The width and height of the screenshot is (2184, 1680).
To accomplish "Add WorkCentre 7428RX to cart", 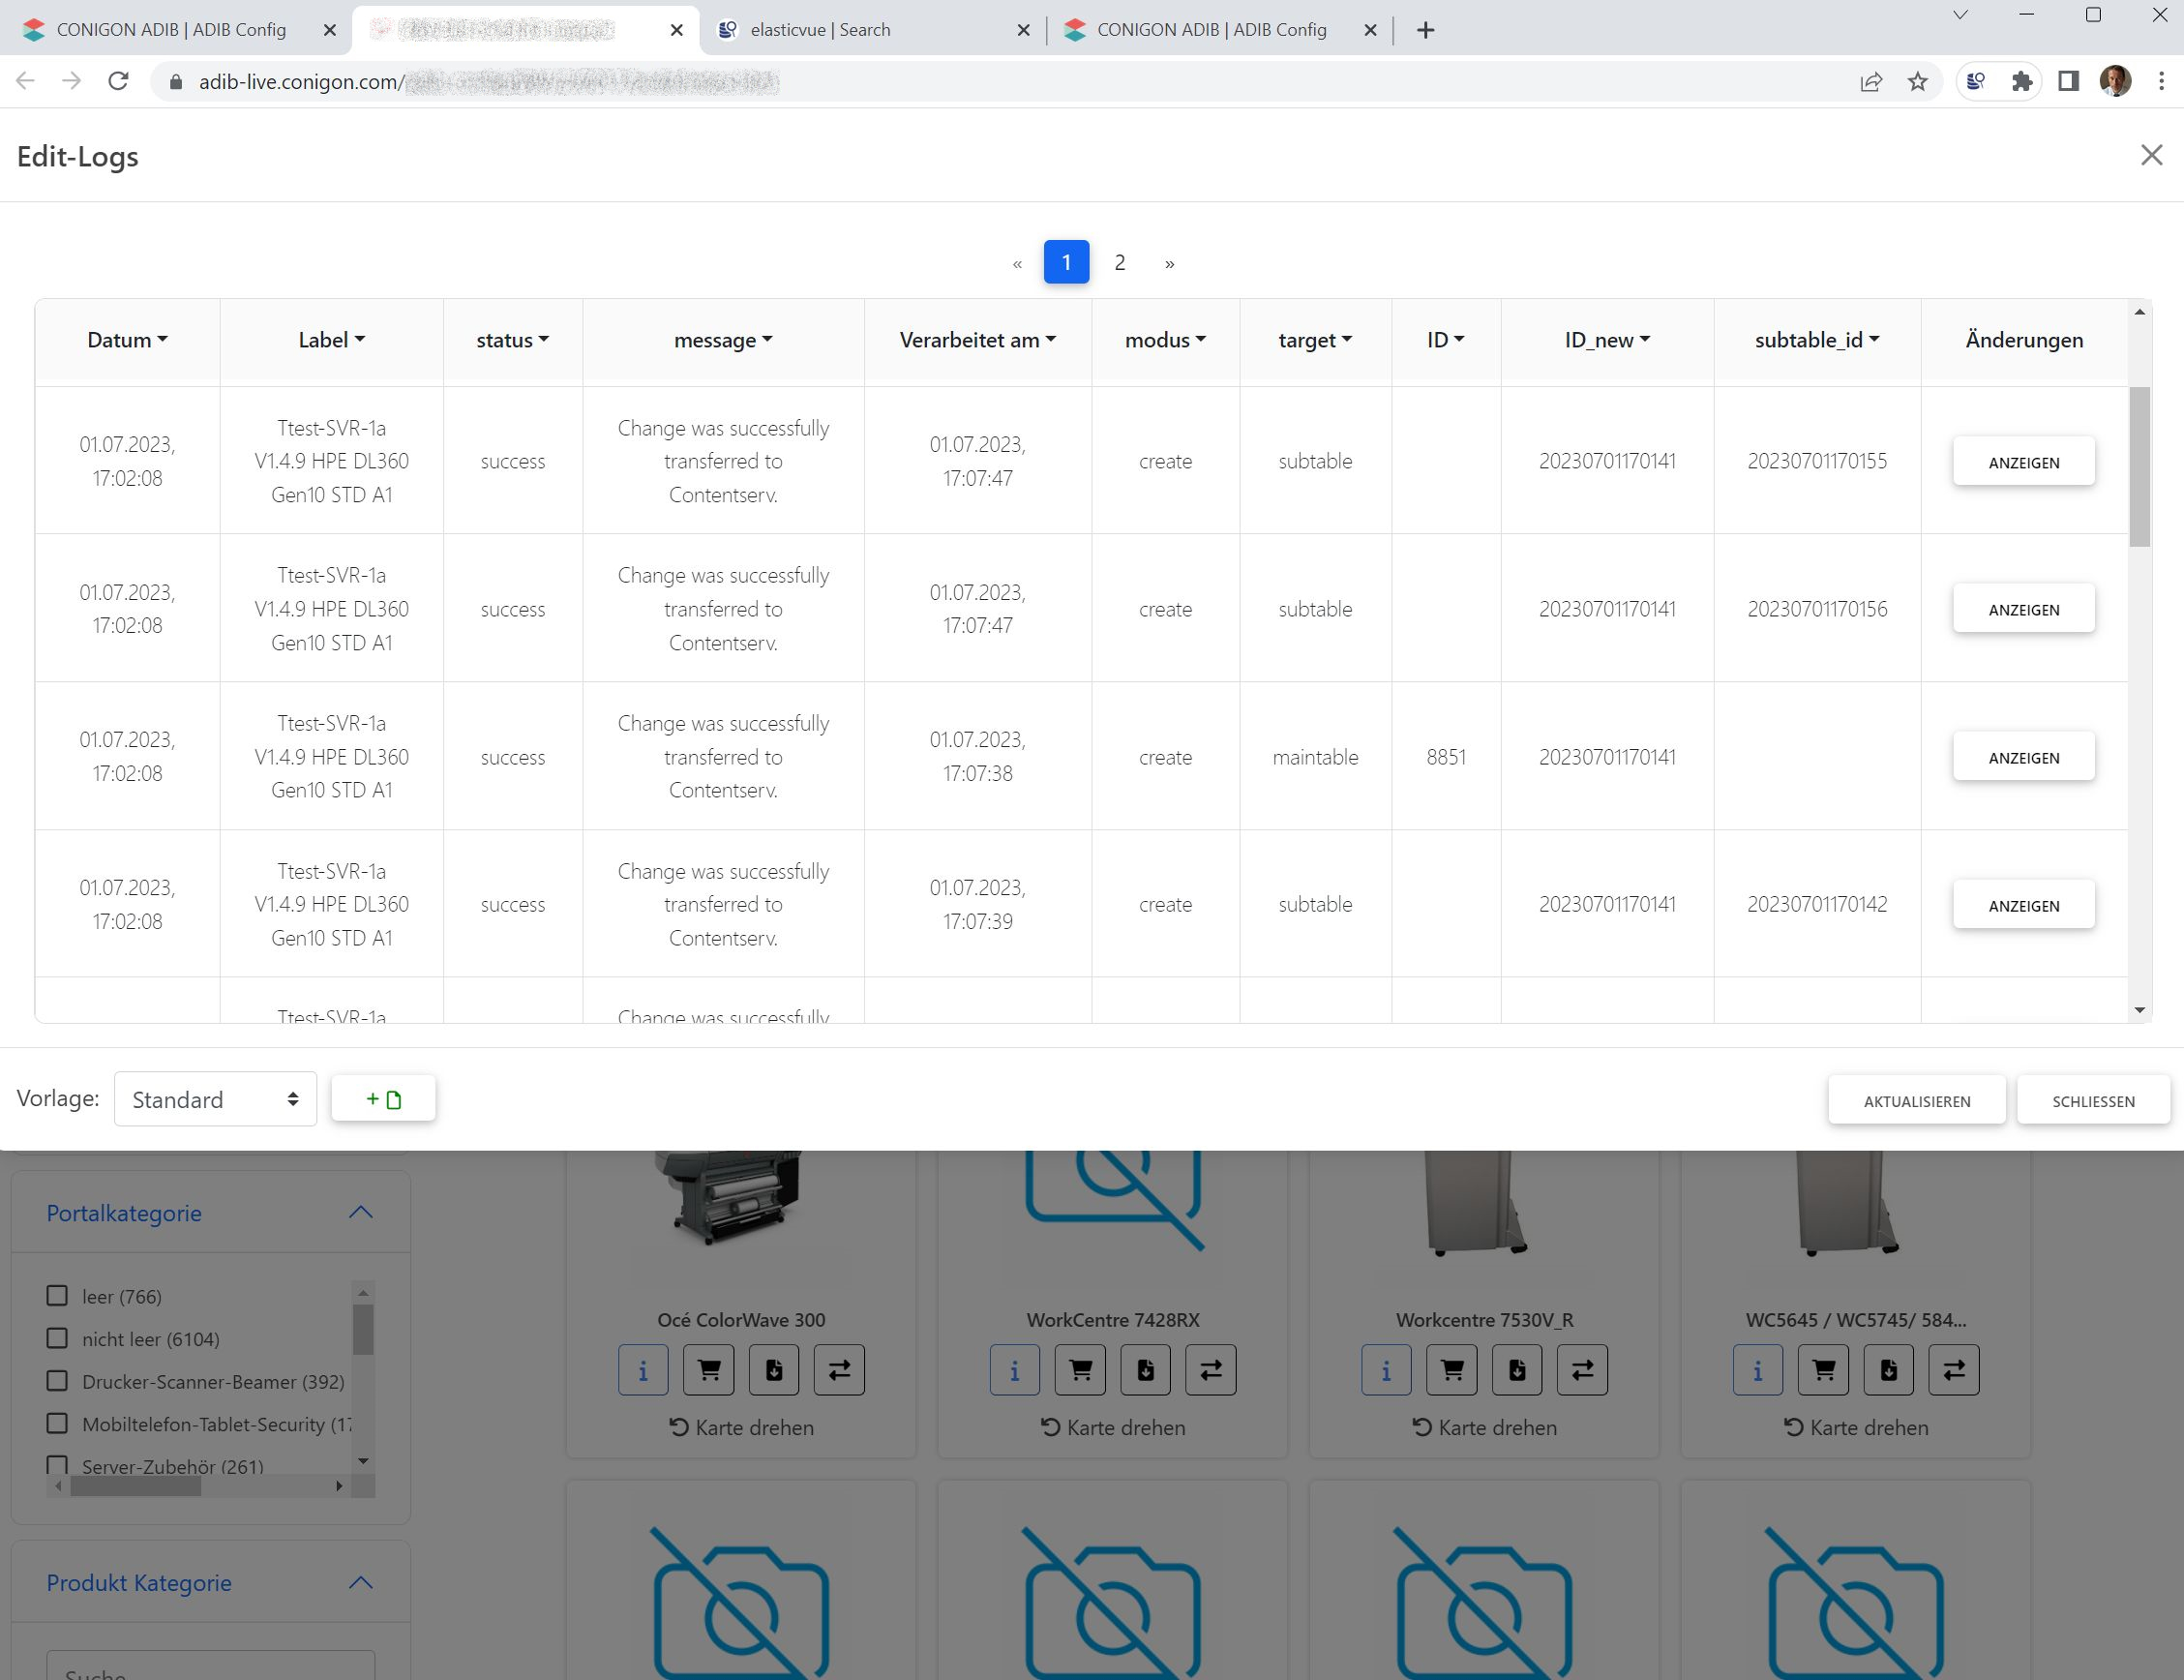I will pos(1081,1370).
